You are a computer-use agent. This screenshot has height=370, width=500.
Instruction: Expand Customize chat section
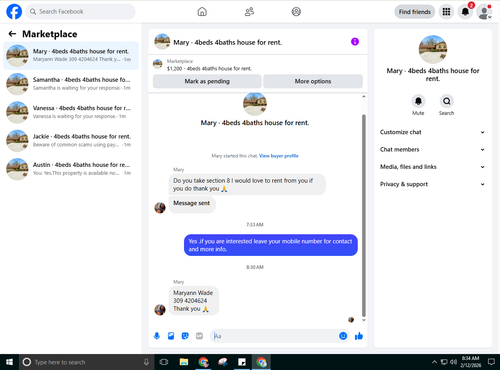(433, 132)
